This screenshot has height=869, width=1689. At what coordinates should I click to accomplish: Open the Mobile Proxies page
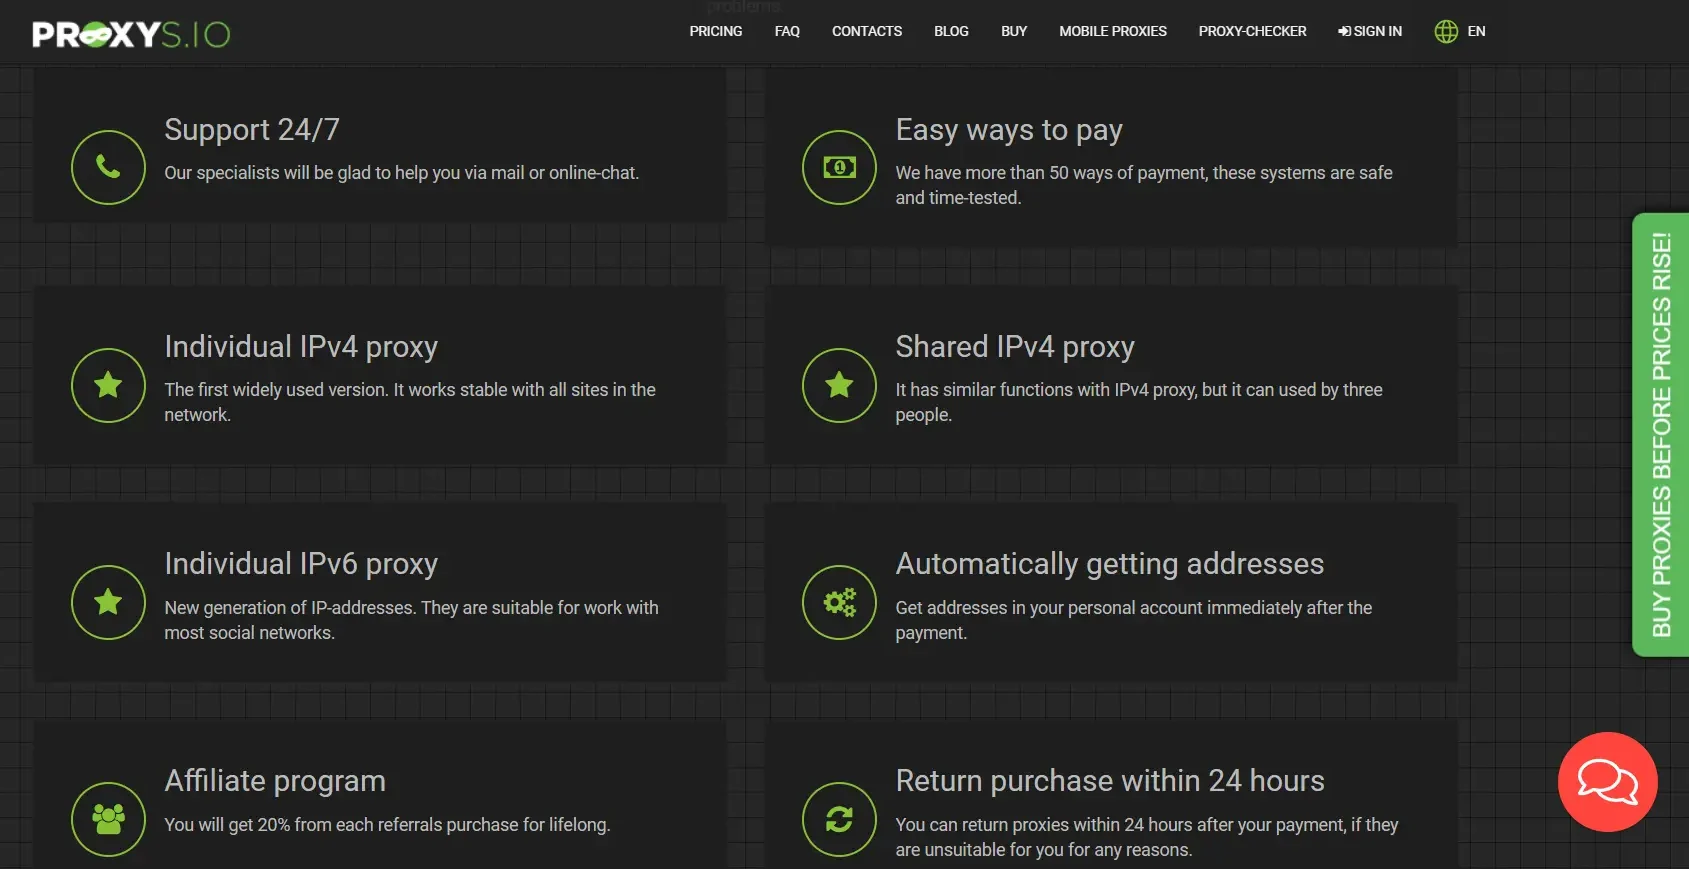[x=1113, y=31]
